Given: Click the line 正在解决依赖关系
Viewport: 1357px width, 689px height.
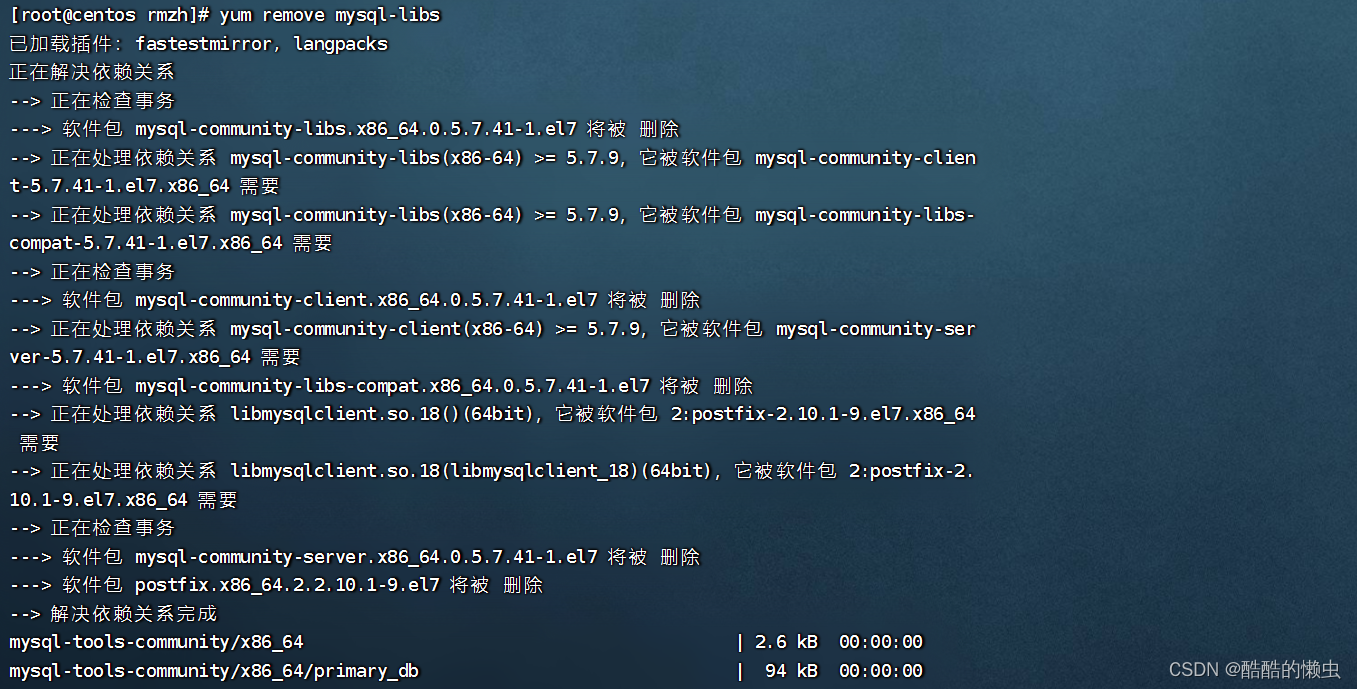Looking at the screenshot, I should (90, 72).
